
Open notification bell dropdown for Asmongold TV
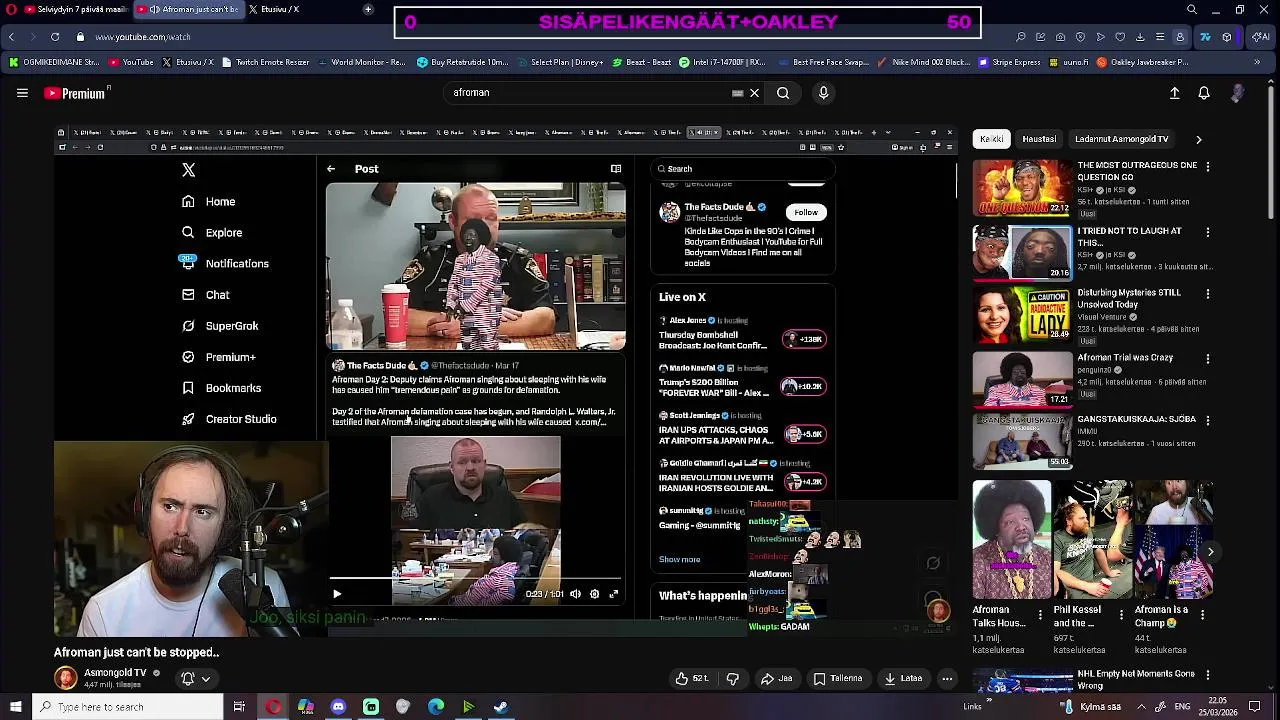coord(195,678)
